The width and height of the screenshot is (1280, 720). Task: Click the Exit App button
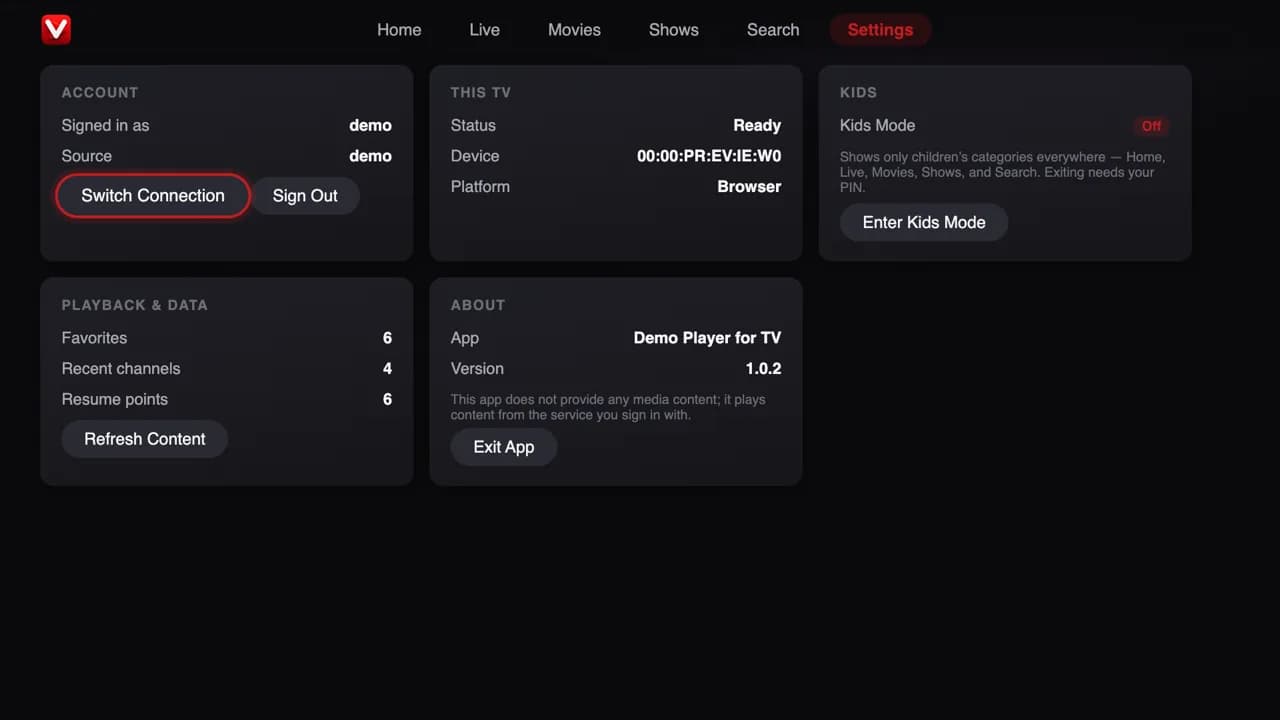pos(504,447)
